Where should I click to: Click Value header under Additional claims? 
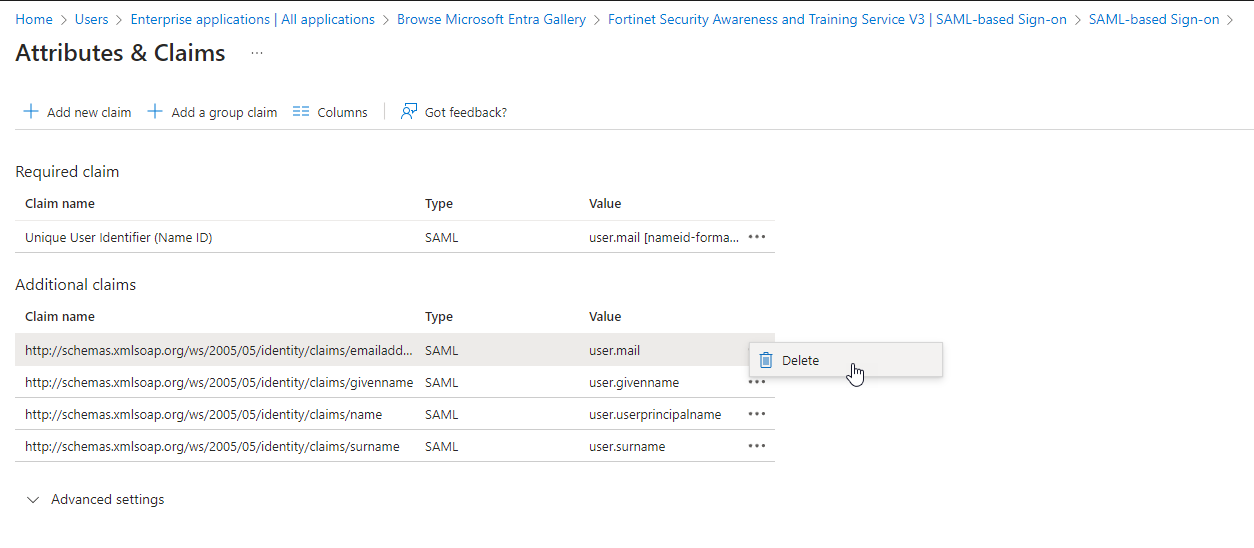pos(605,316)
